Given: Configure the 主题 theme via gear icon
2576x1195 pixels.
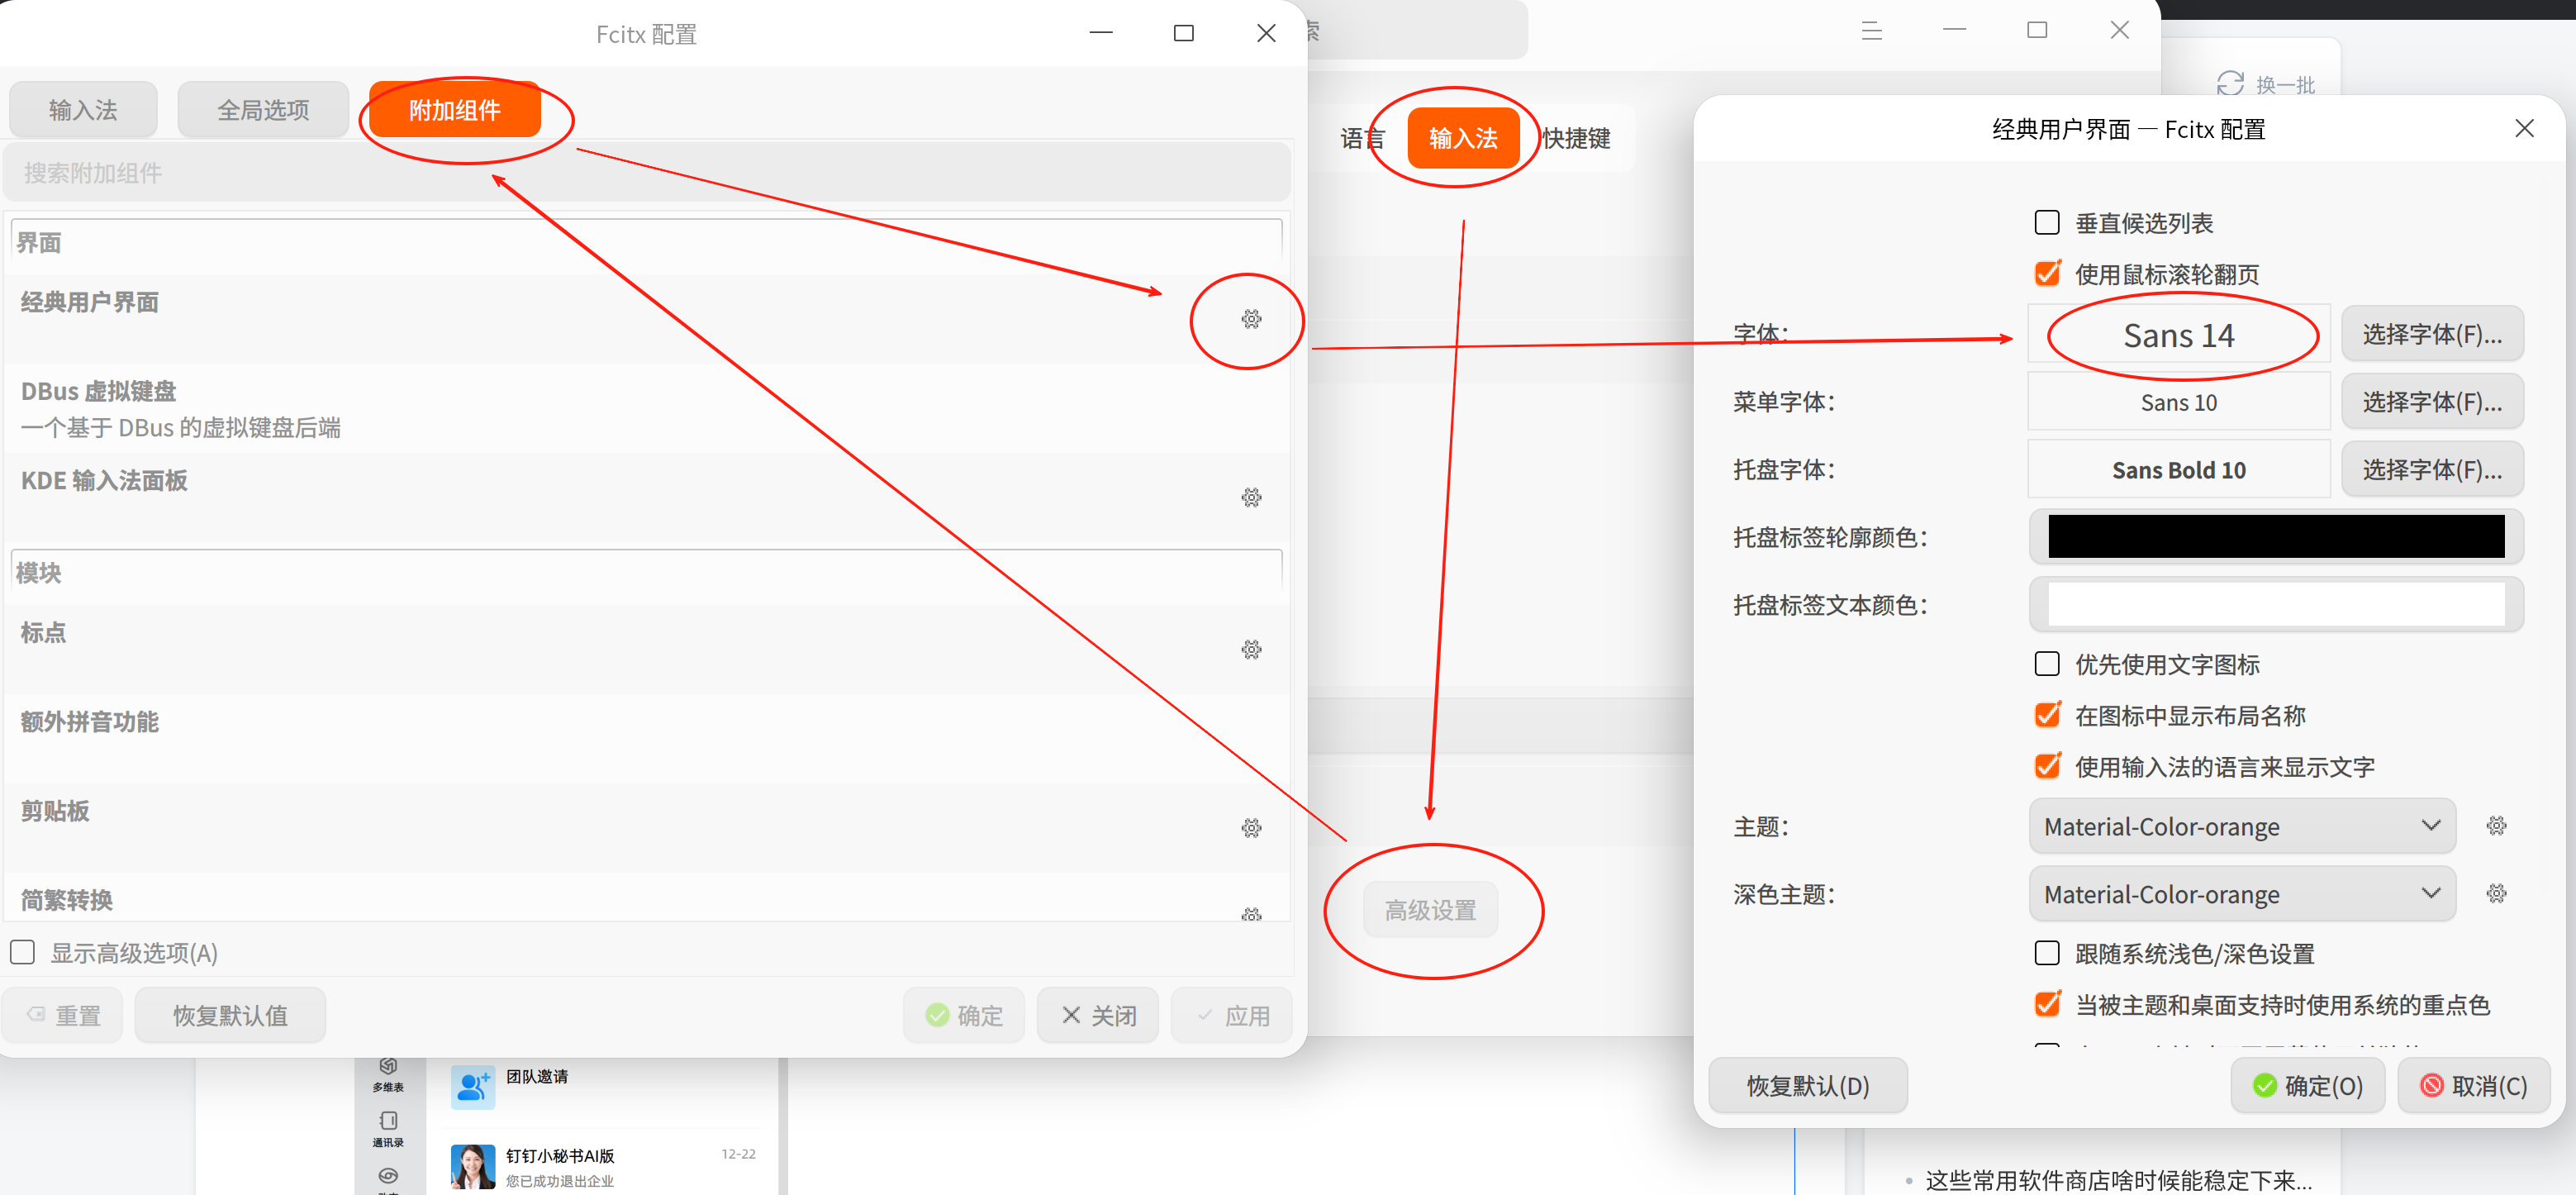Looking at the screenshot, I should pyautogui.click(x=2496, y=825).
